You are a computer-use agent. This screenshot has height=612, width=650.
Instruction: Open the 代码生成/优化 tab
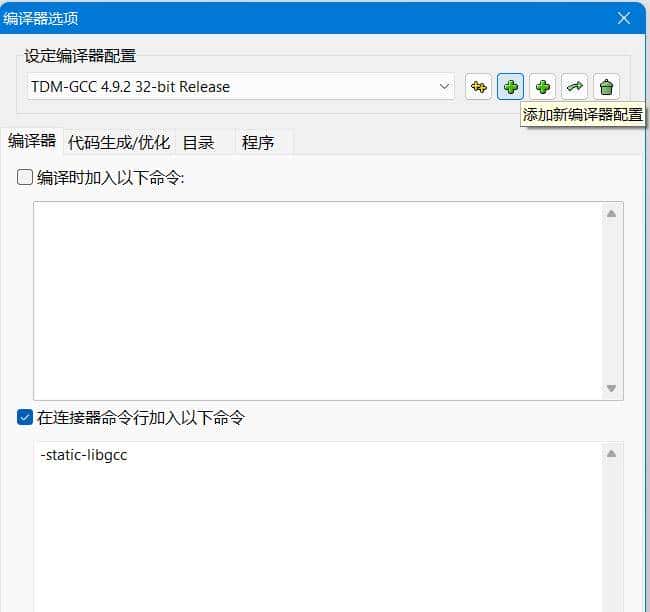coord(119,142)
